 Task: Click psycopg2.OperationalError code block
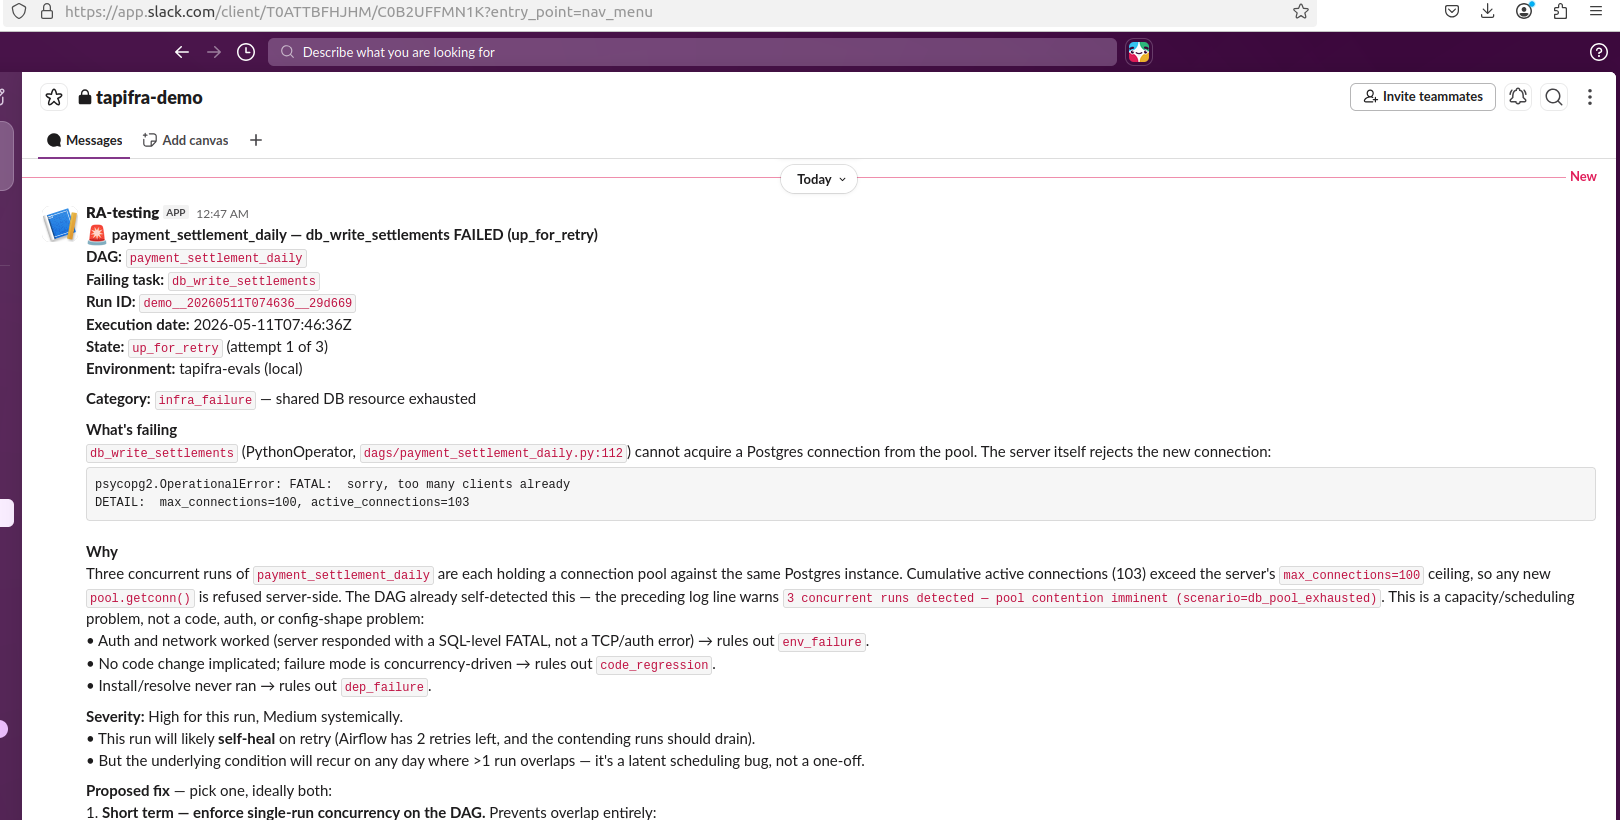click(840, 493)
